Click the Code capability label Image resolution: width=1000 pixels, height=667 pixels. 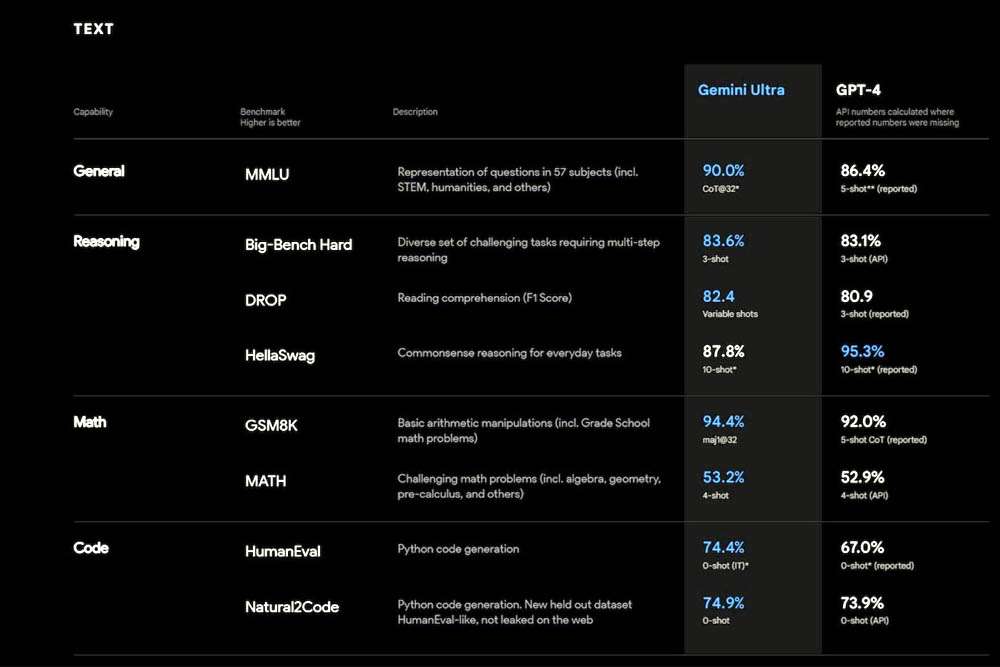click(x=88, y=548)
